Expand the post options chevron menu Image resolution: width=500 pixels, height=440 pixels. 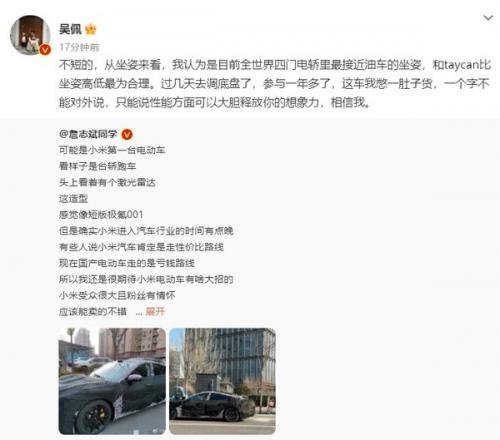point(488,18)
